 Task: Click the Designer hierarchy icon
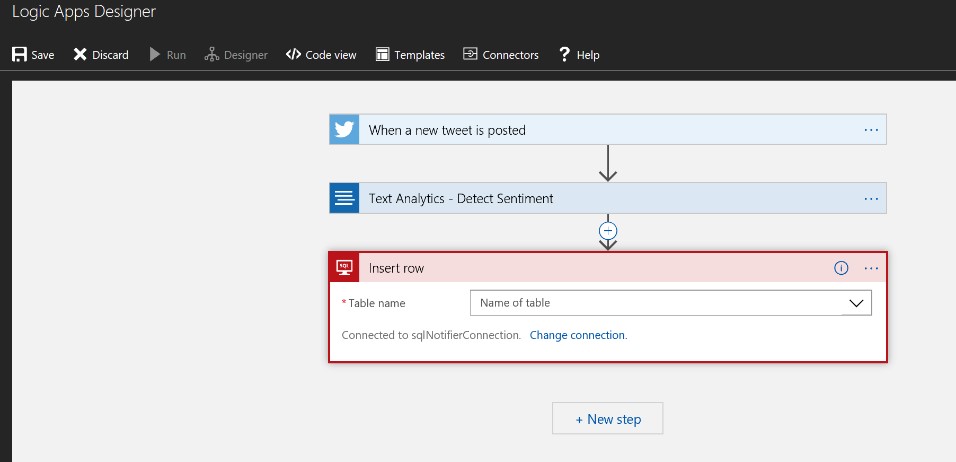(x=212, y=54)
